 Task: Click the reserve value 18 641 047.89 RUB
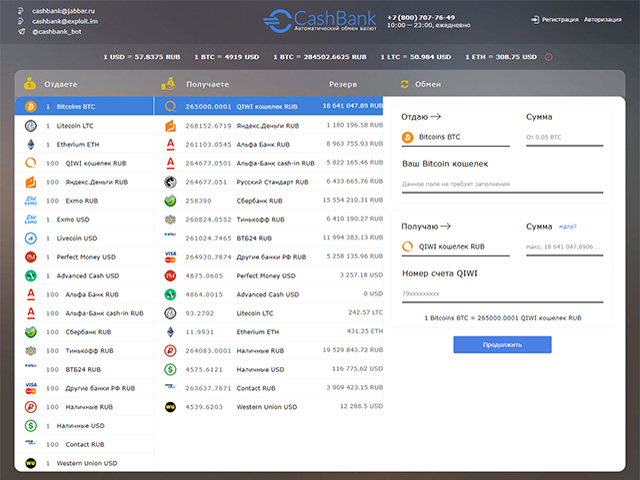pyautogui.click(x=353, y=106)
